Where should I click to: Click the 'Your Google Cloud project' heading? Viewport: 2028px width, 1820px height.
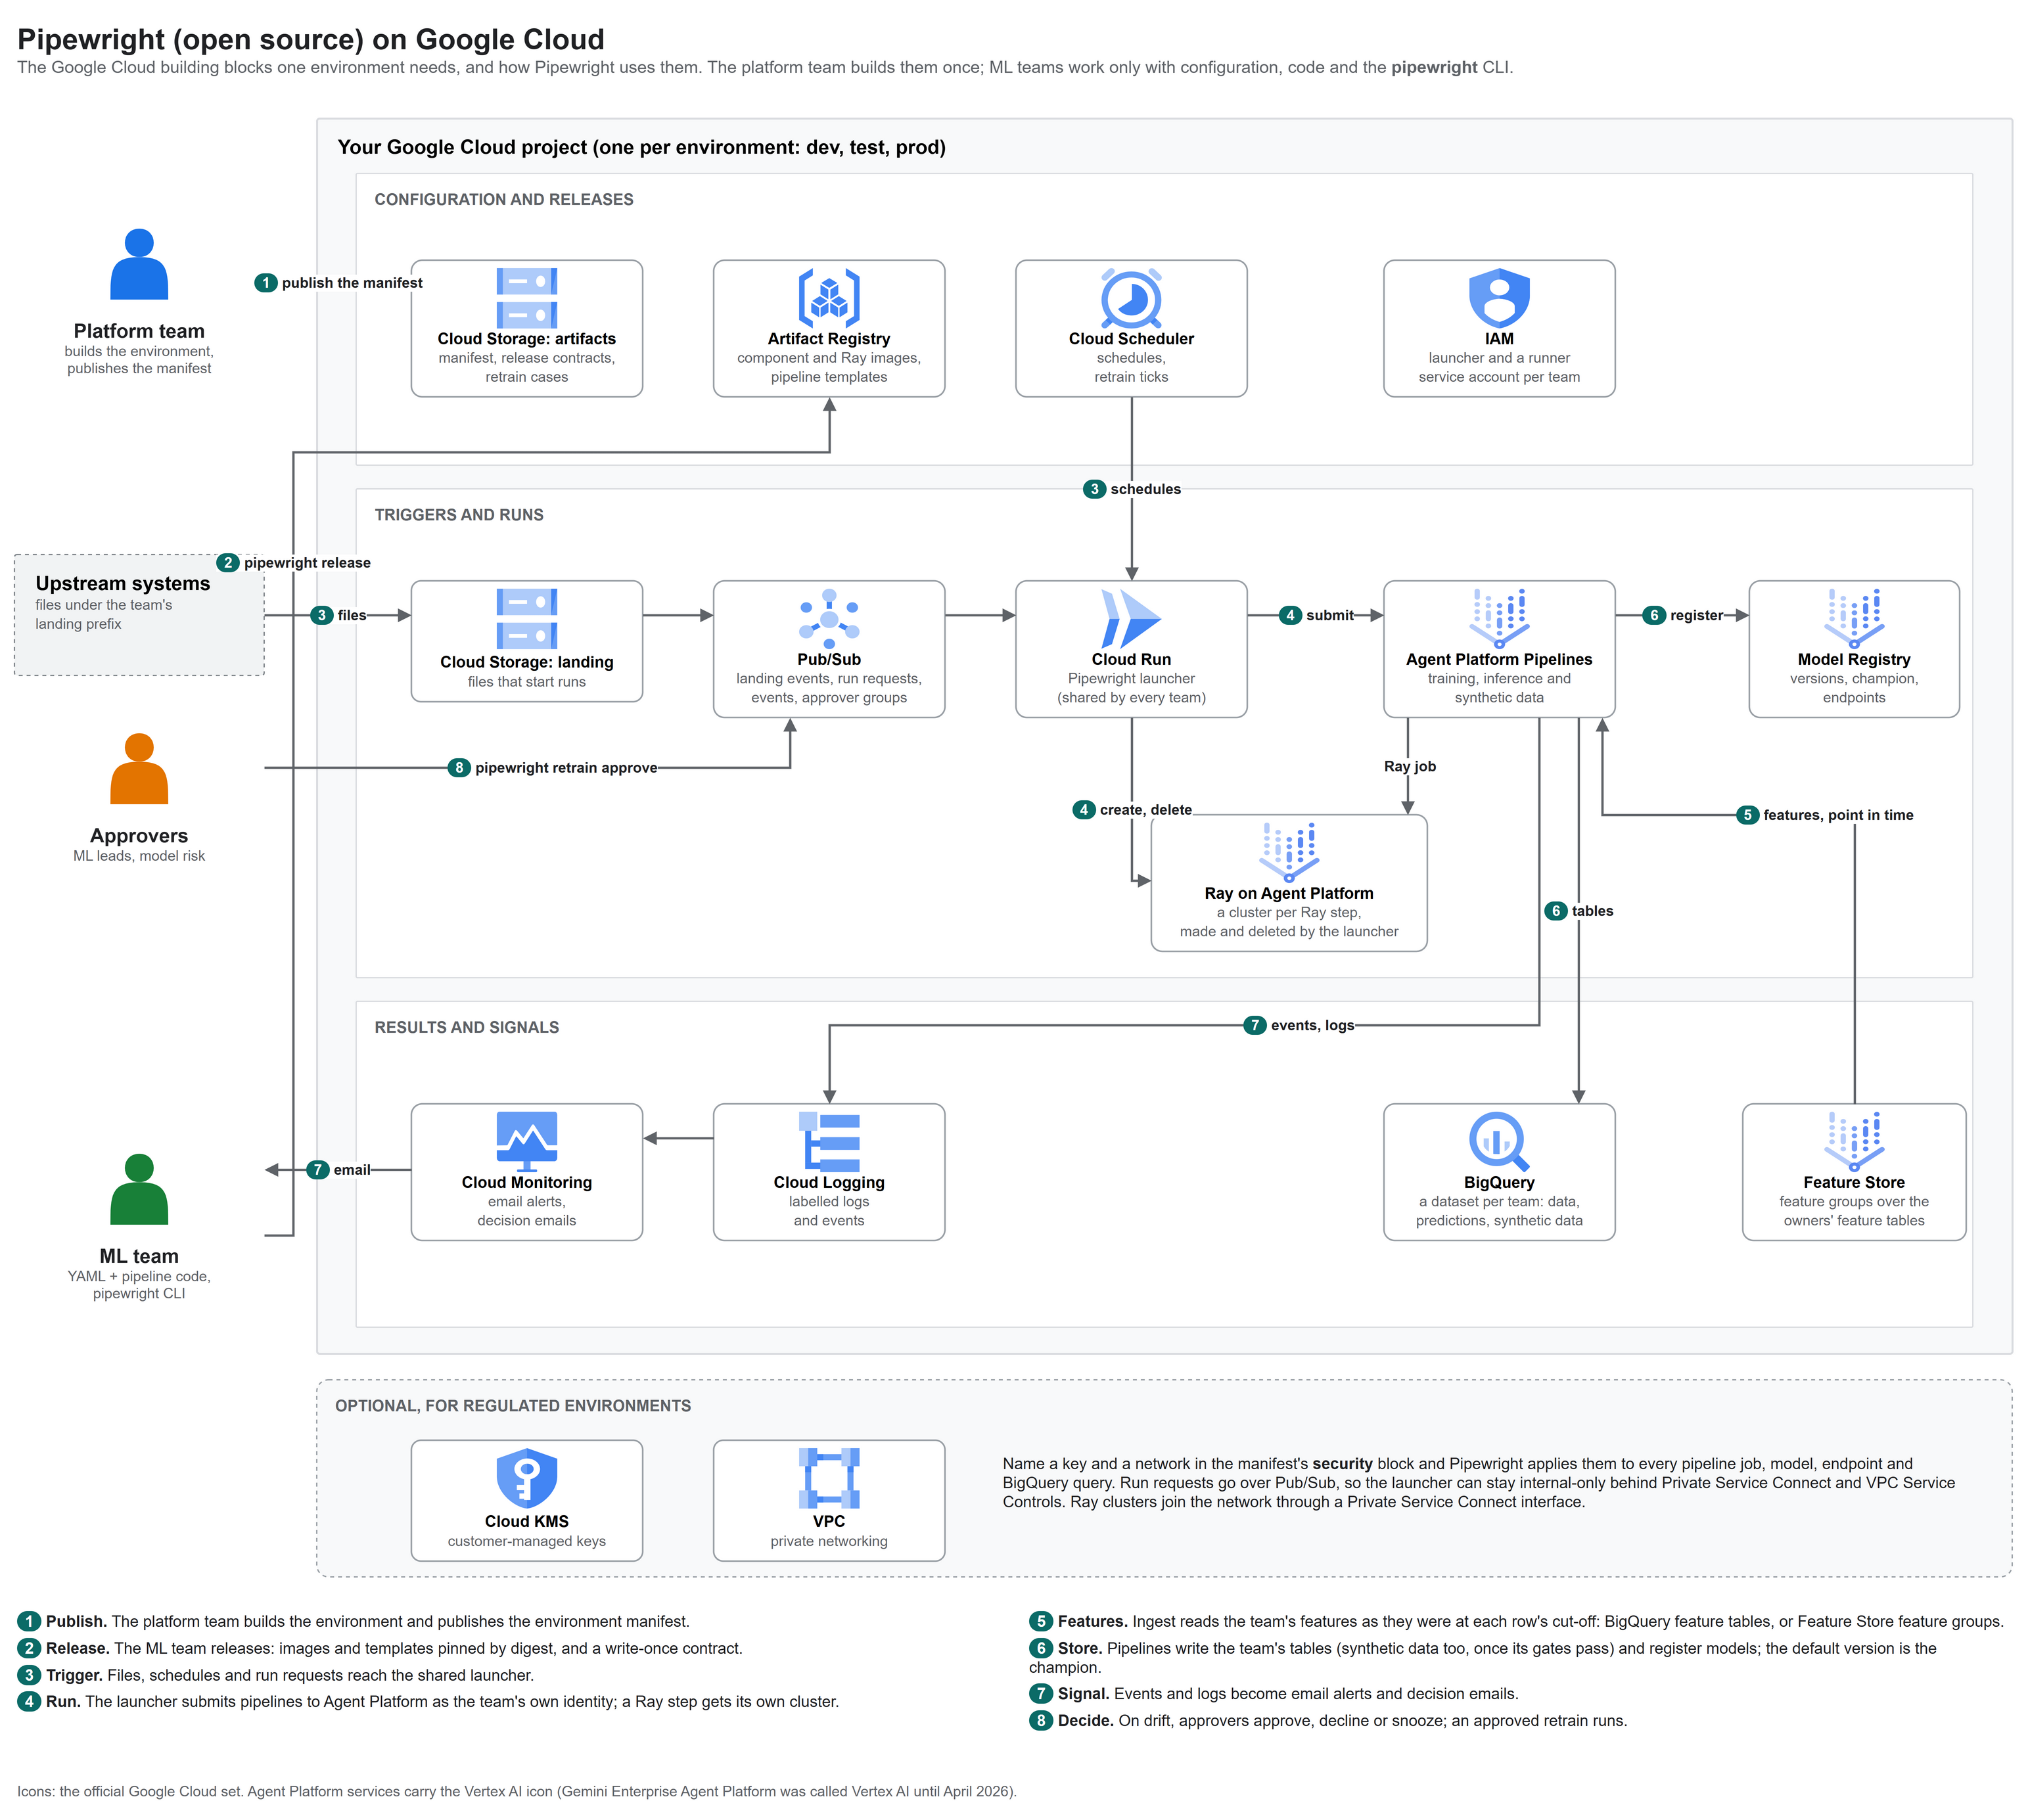[642, 147]
